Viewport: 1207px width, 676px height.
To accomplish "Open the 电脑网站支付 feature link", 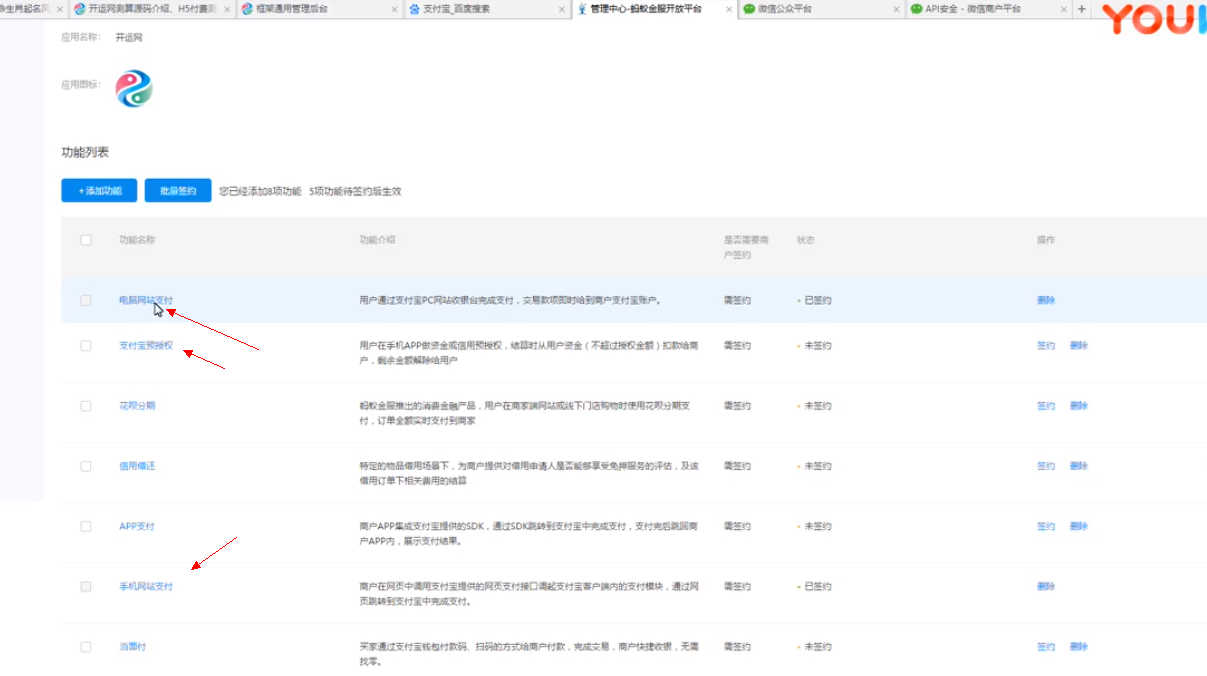I will (x=146, y=300).
